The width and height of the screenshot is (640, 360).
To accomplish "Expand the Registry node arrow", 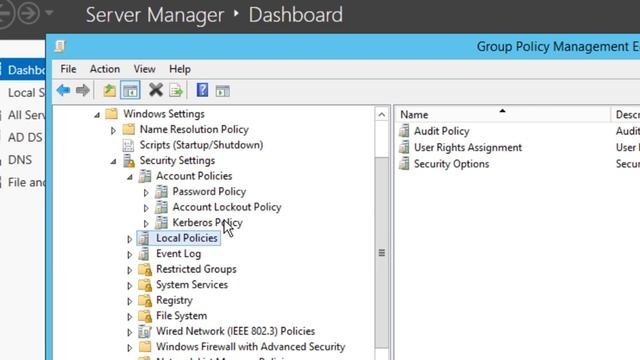I will click(x=129, y=301).
